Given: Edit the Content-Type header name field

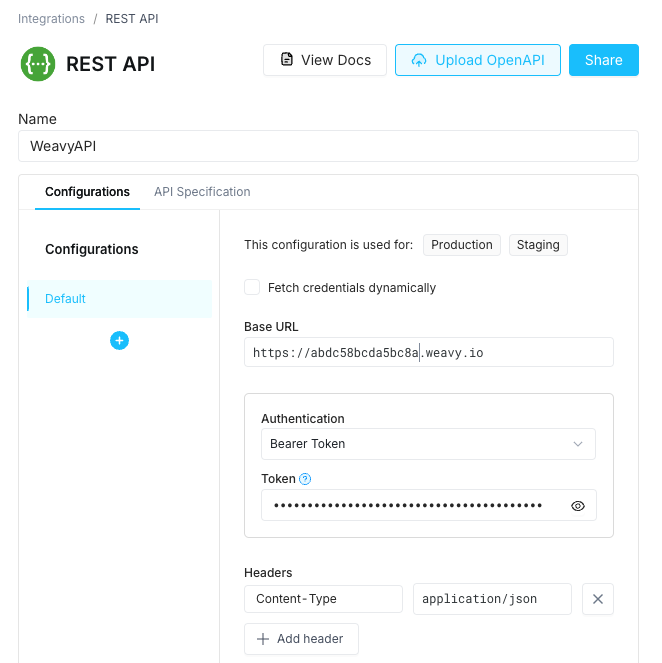Looking at the screenshot, I should pyautogui.click(x=323, y=599).
